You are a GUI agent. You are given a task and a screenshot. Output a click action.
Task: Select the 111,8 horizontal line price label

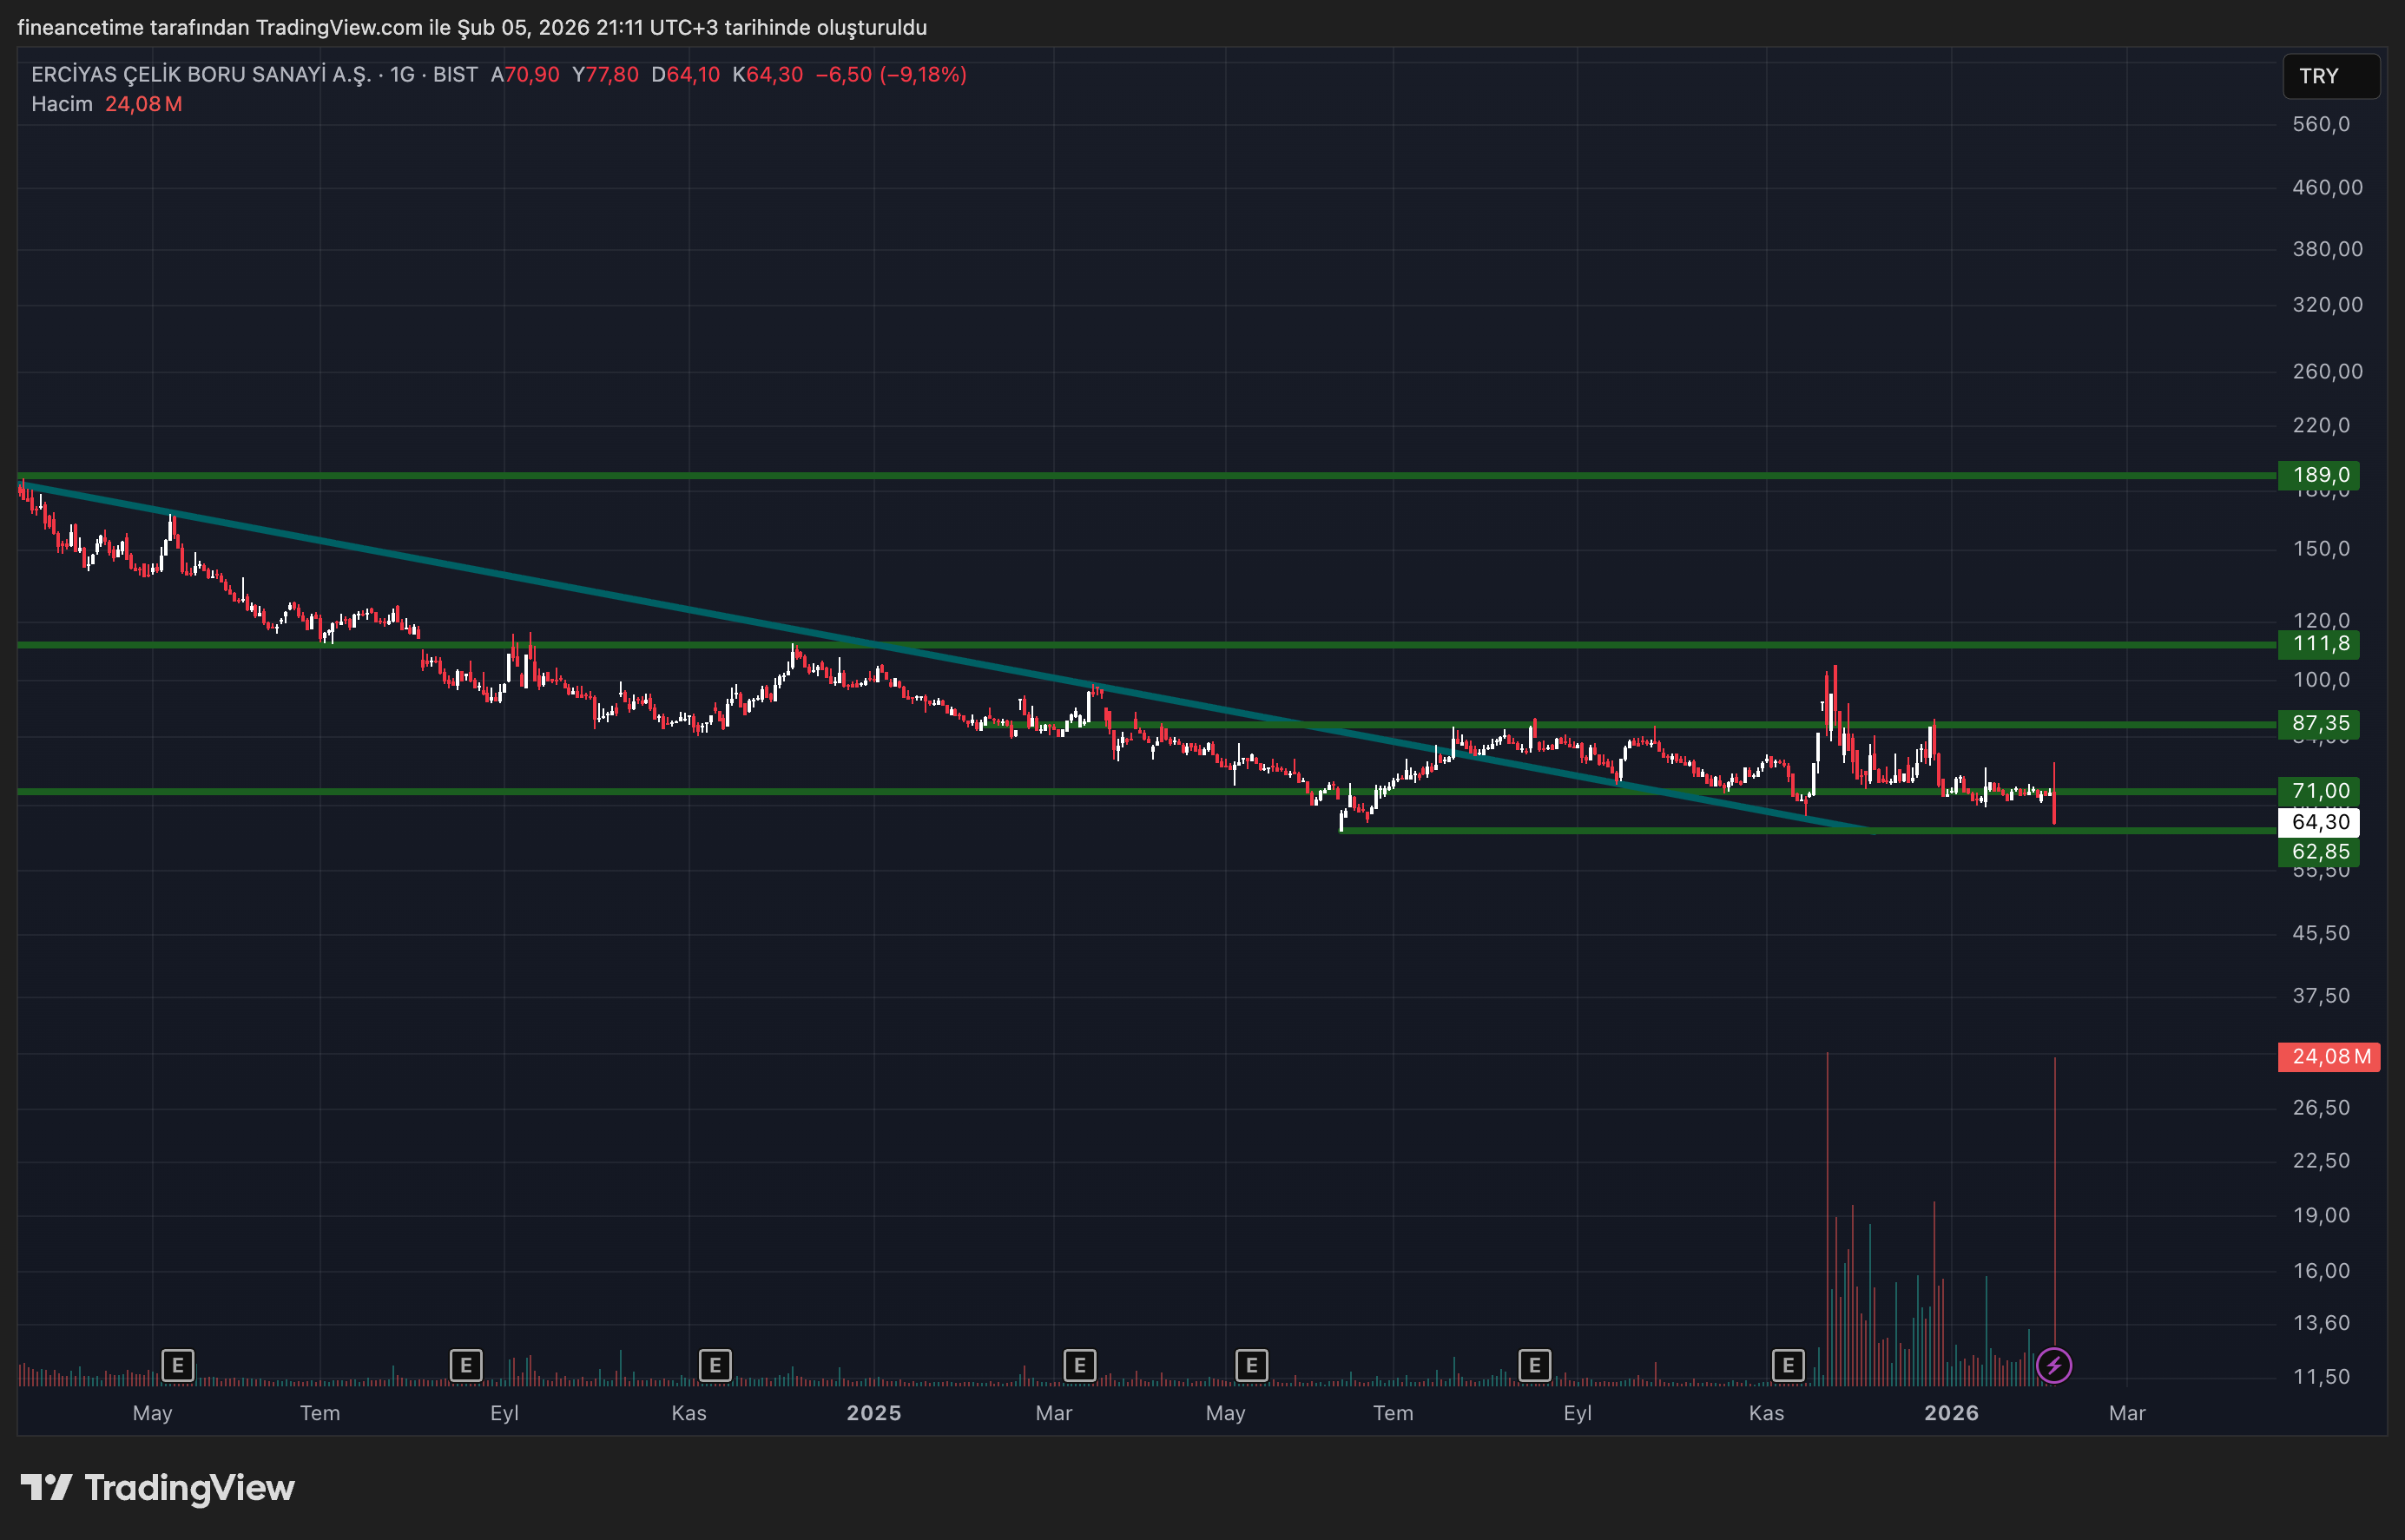point(2319,644)
